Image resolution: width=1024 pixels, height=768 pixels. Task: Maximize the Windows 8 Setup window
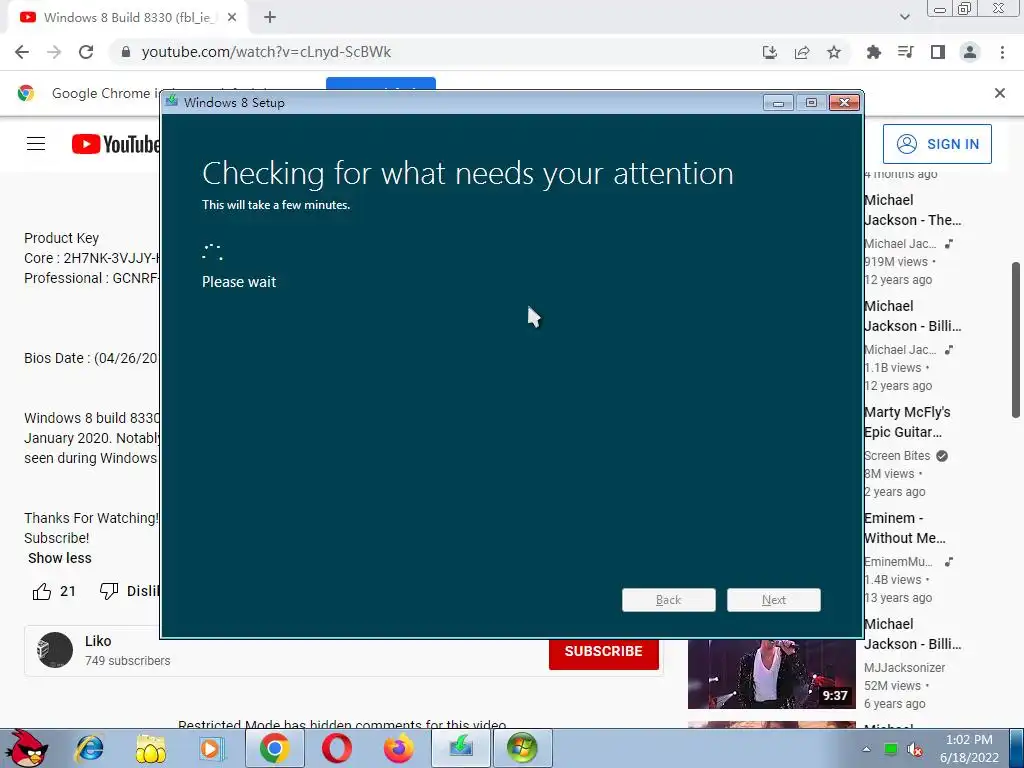811,103
